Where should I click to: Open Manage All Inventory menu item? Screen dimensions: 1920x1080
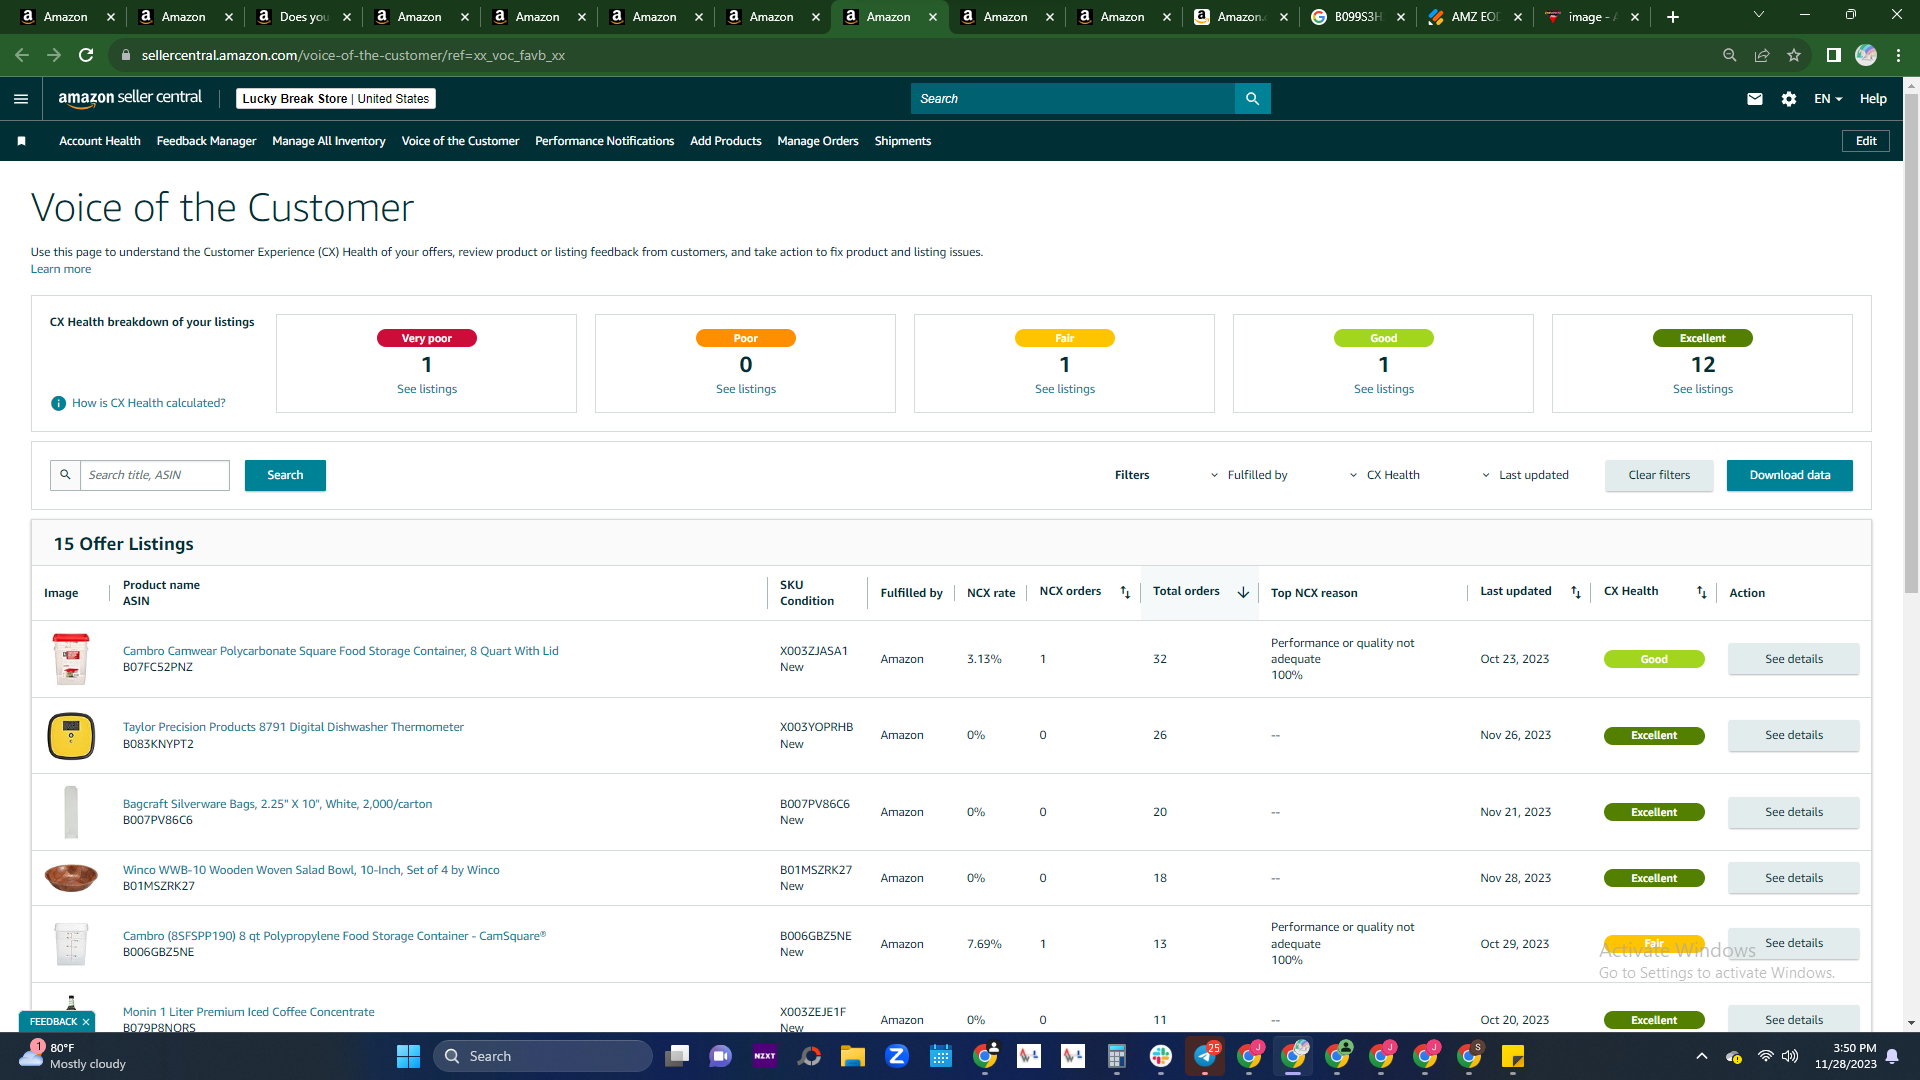(329, 141)
